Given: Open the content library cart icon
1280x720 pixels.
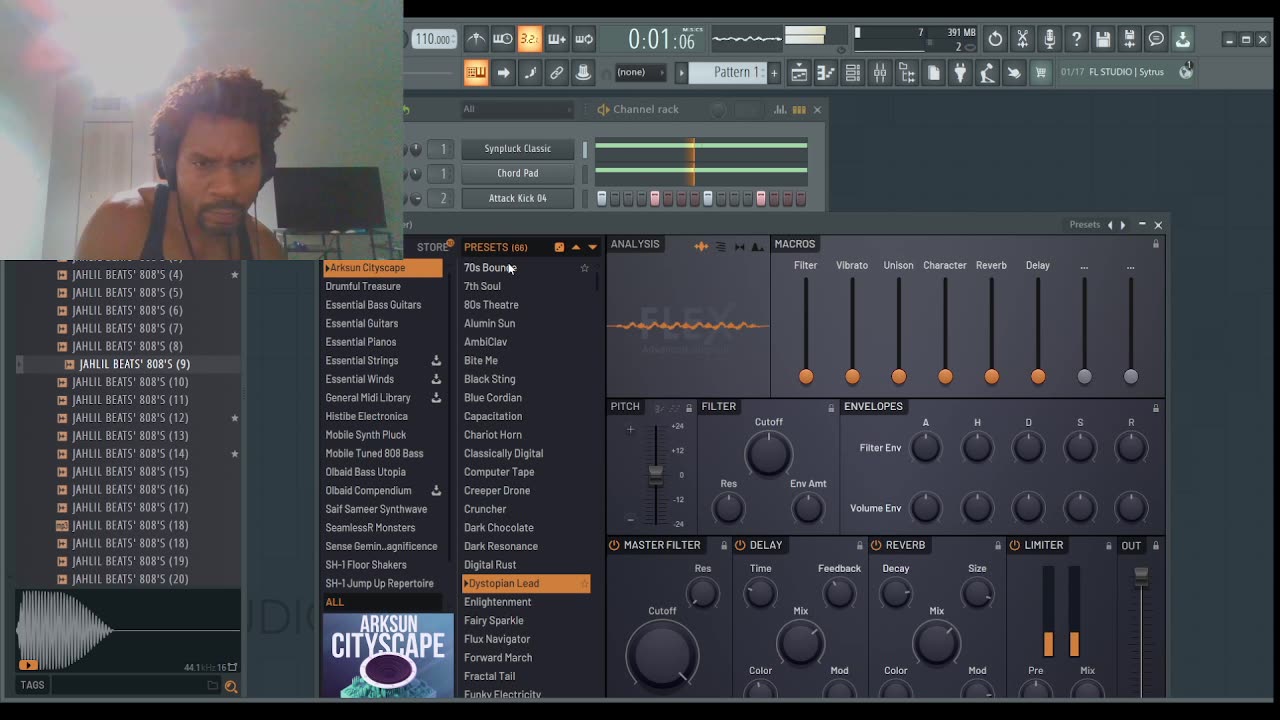Looking at the screenshot, I should (1041, 72).
